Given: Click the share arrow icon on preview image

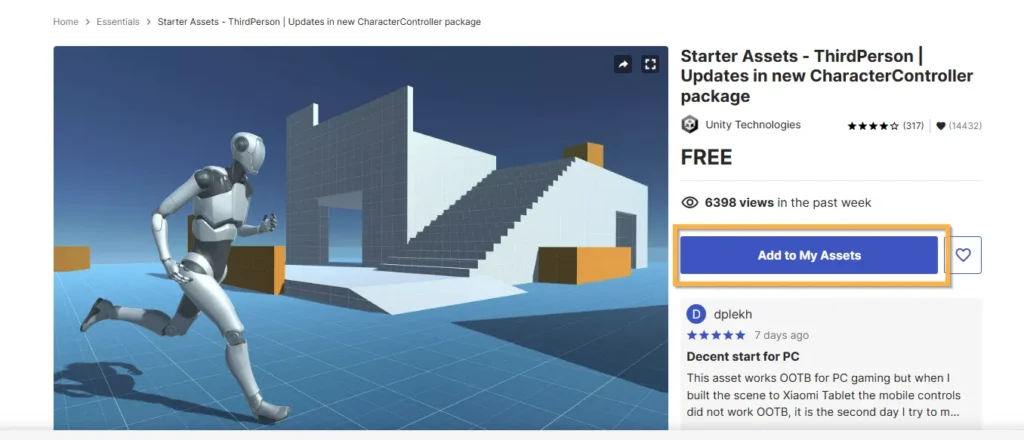Looking at the screenshot, I should [622, 64].
